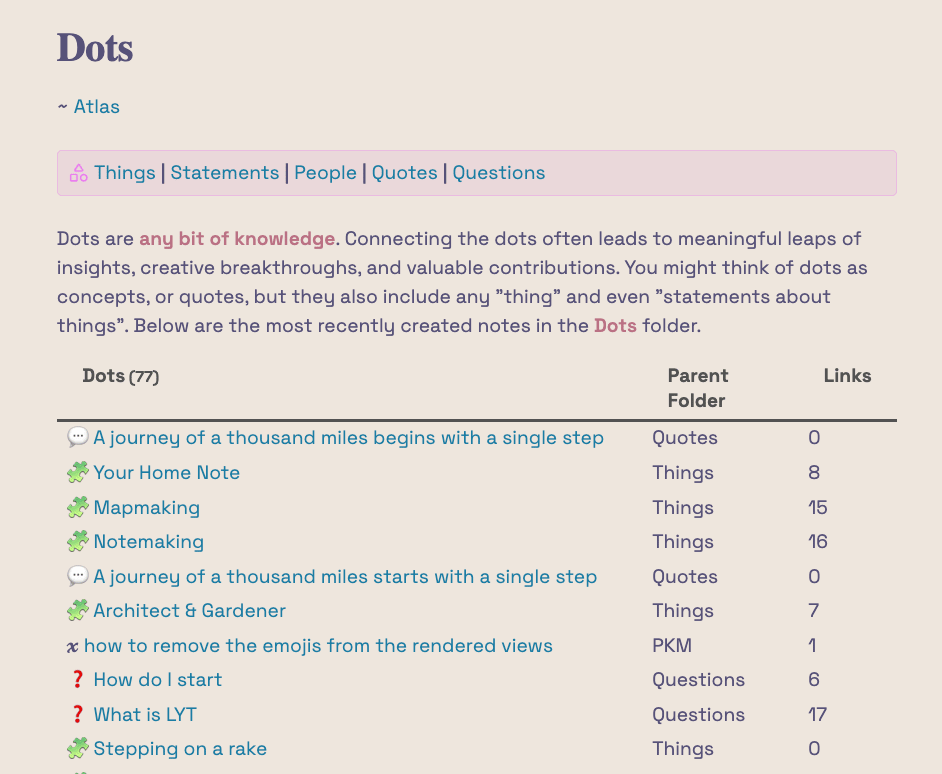Image resolution: width=942 pixels, height=774 pixels.
Task: Go to the Things section link
Action: 125,173
